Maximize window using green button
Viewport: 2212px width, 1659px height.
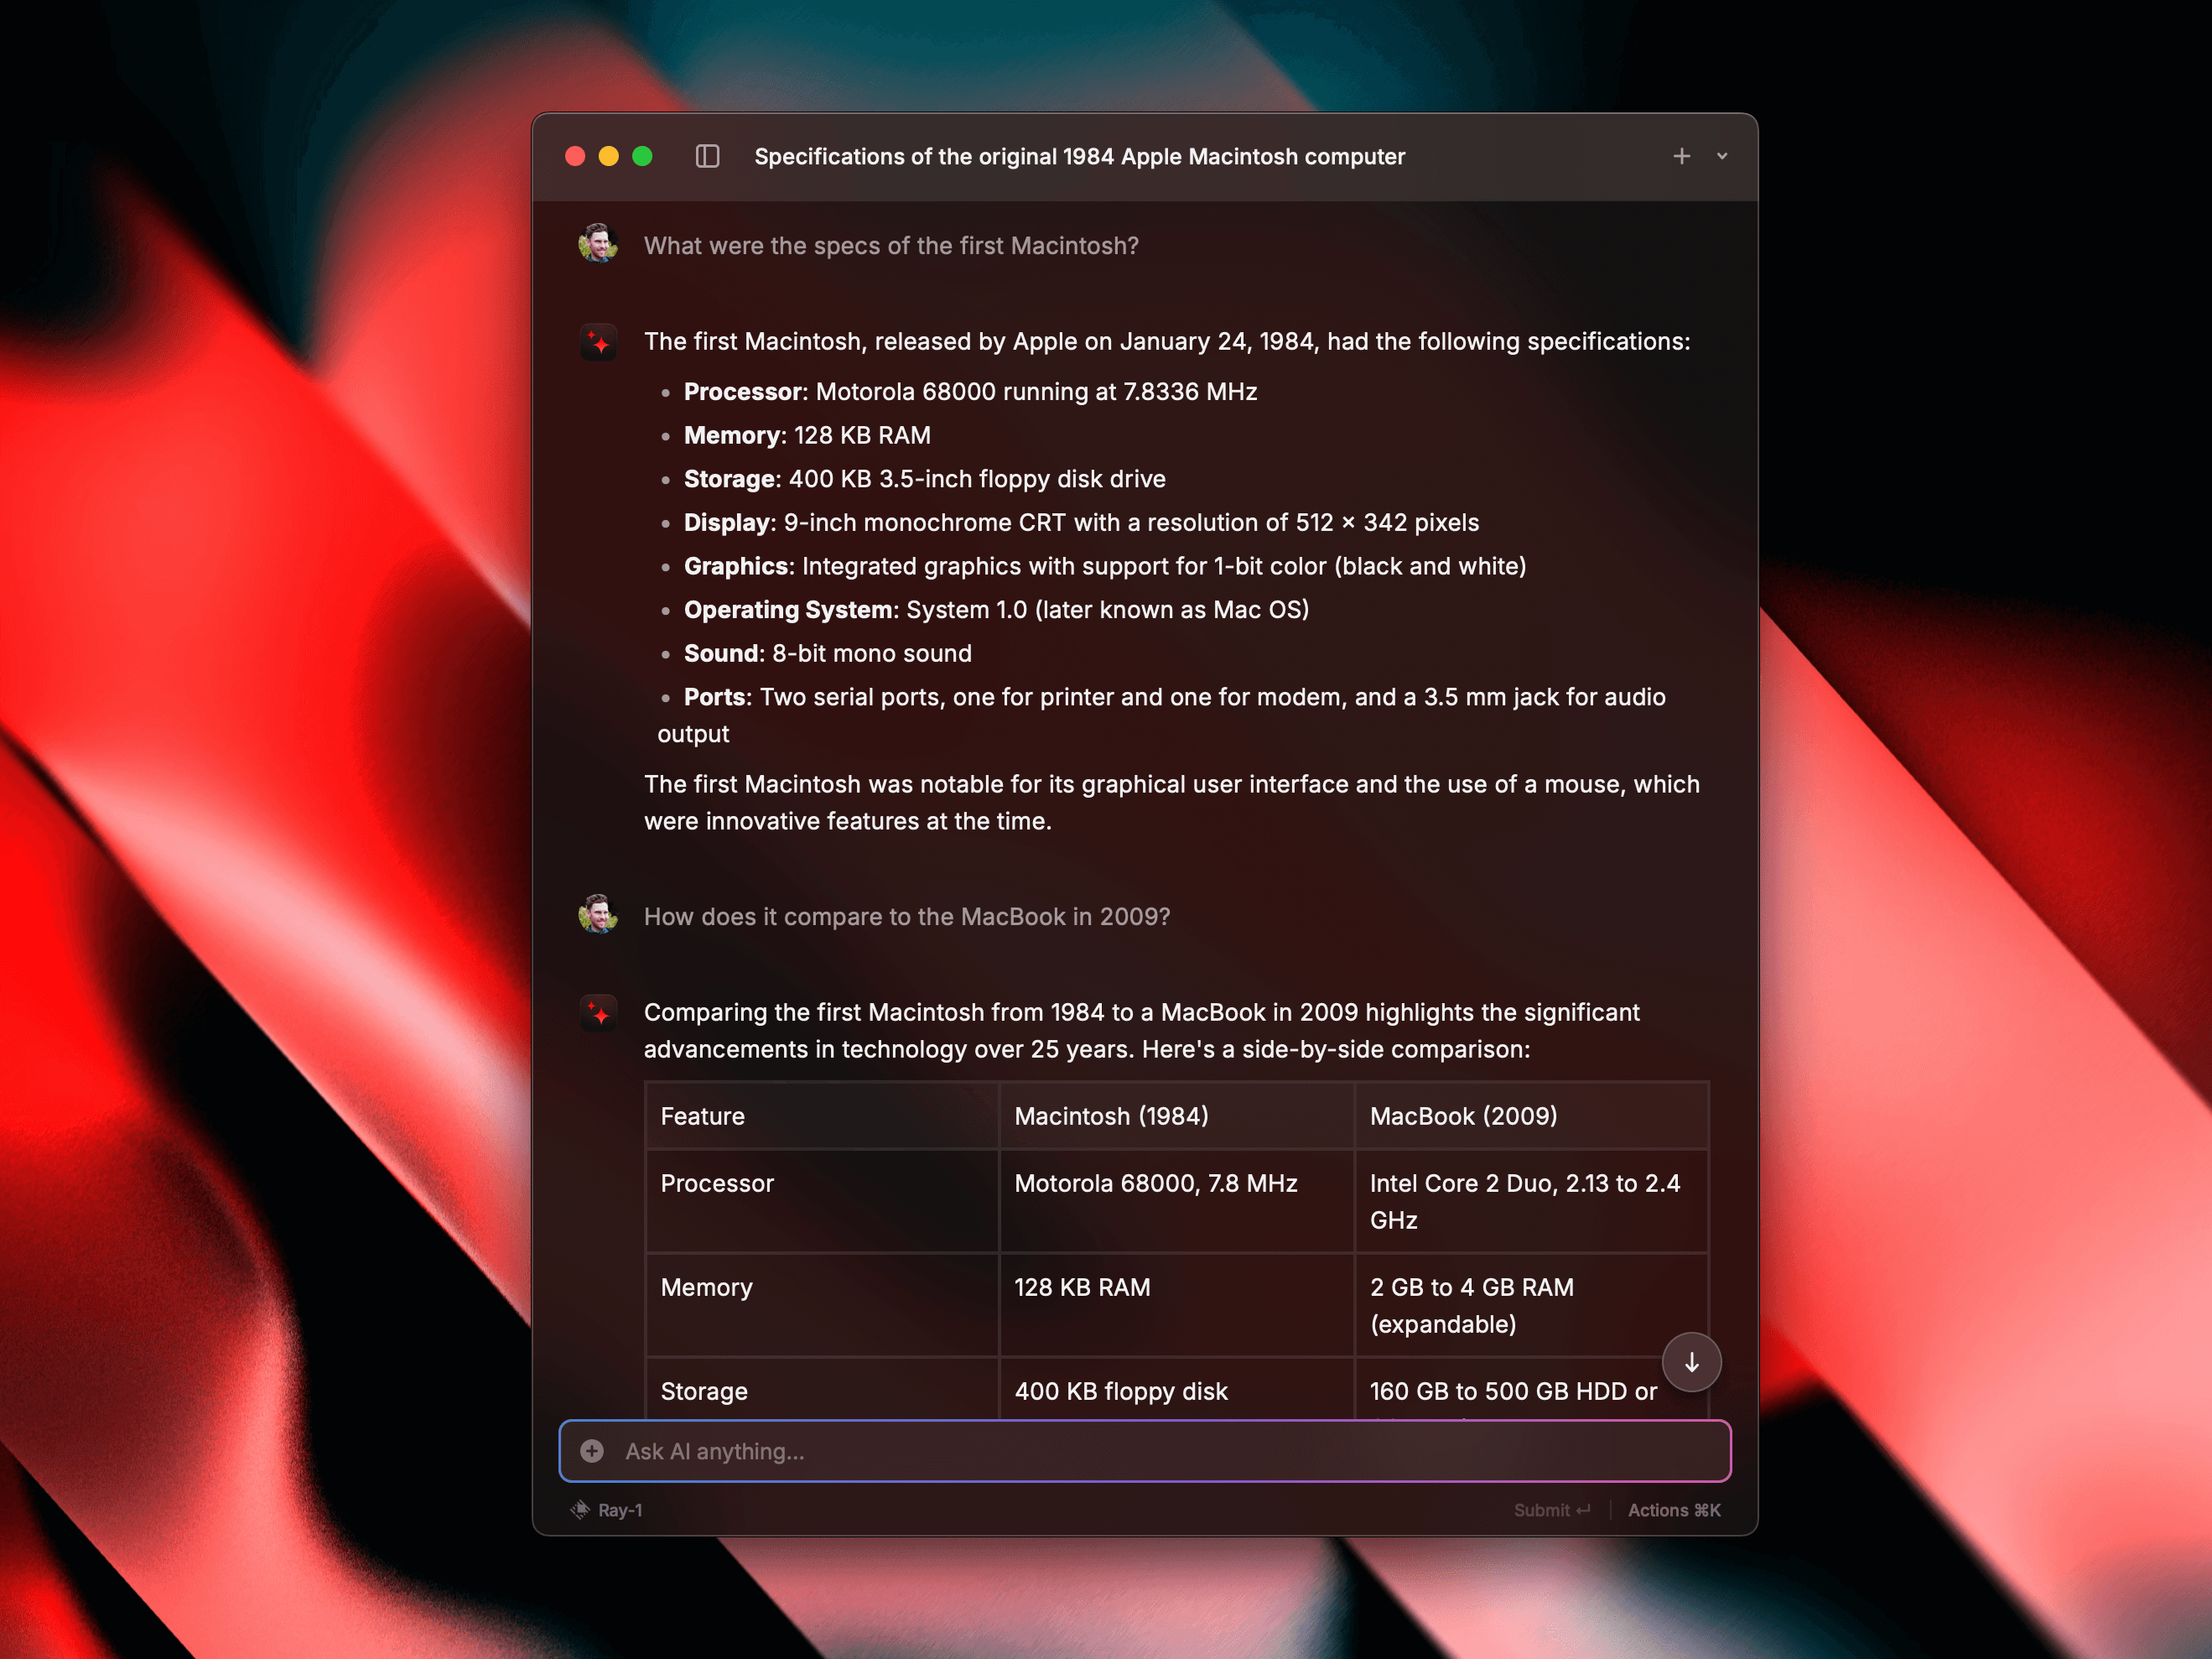642,156
